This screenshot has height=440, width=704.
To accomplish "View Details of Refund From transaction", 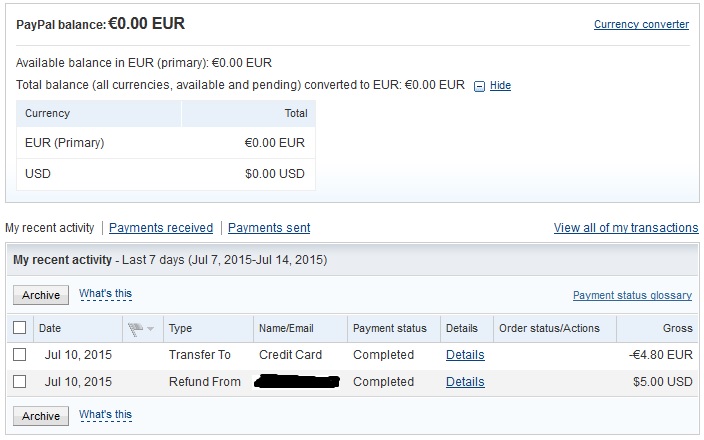I will 465,382.
